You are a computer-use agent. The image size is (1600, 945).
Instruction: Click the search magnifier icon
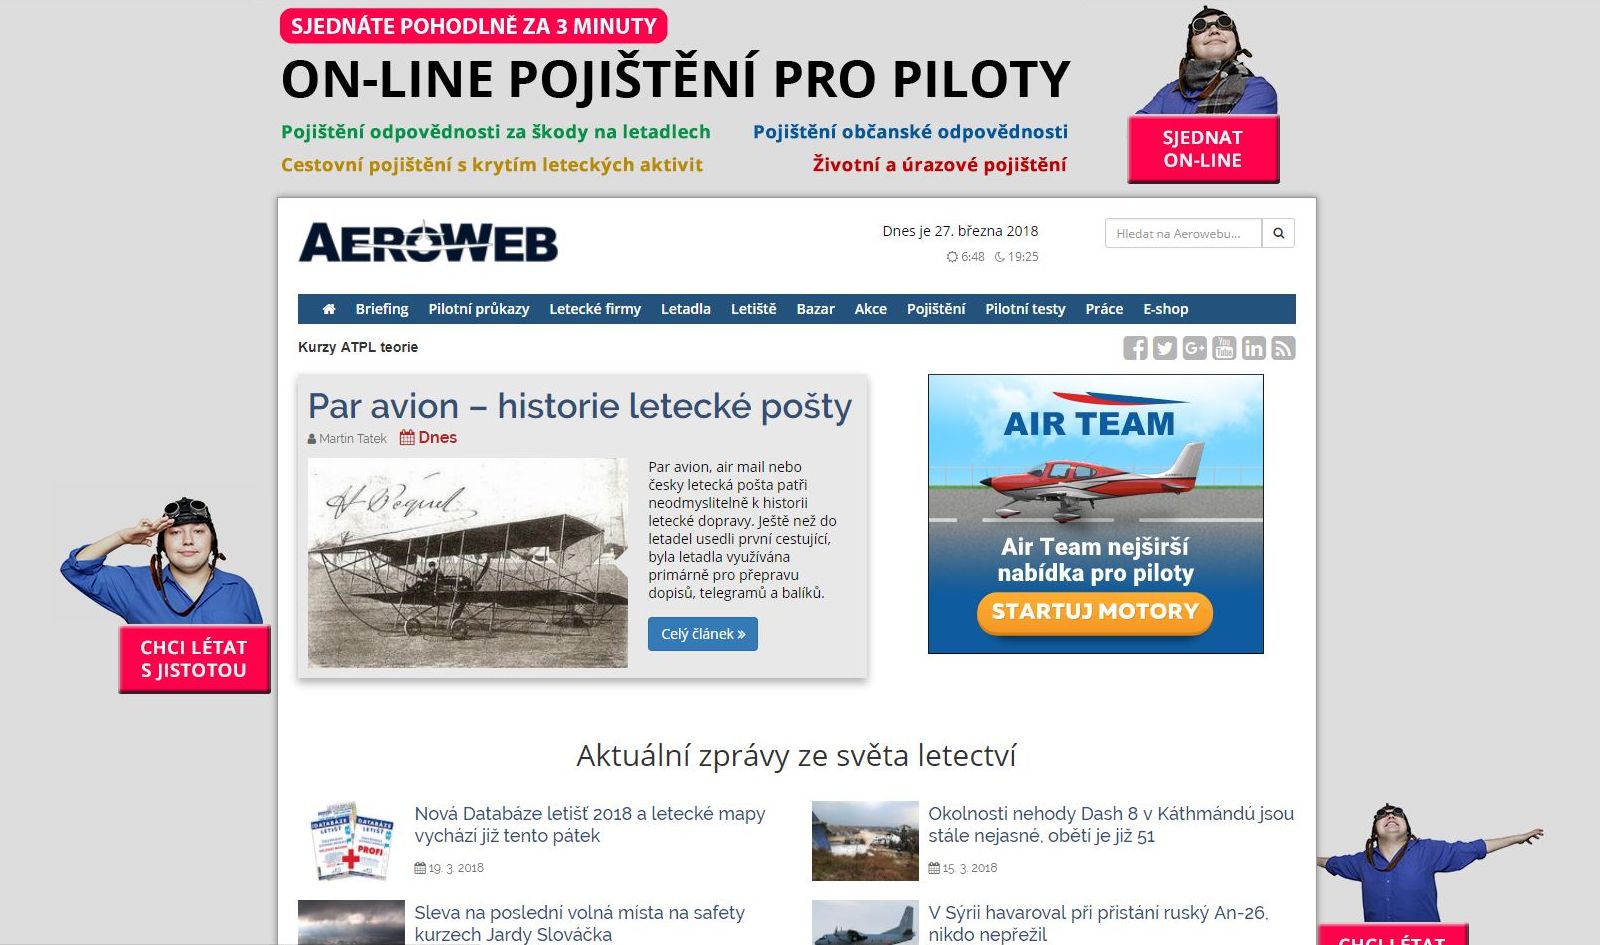(1278, 233)
